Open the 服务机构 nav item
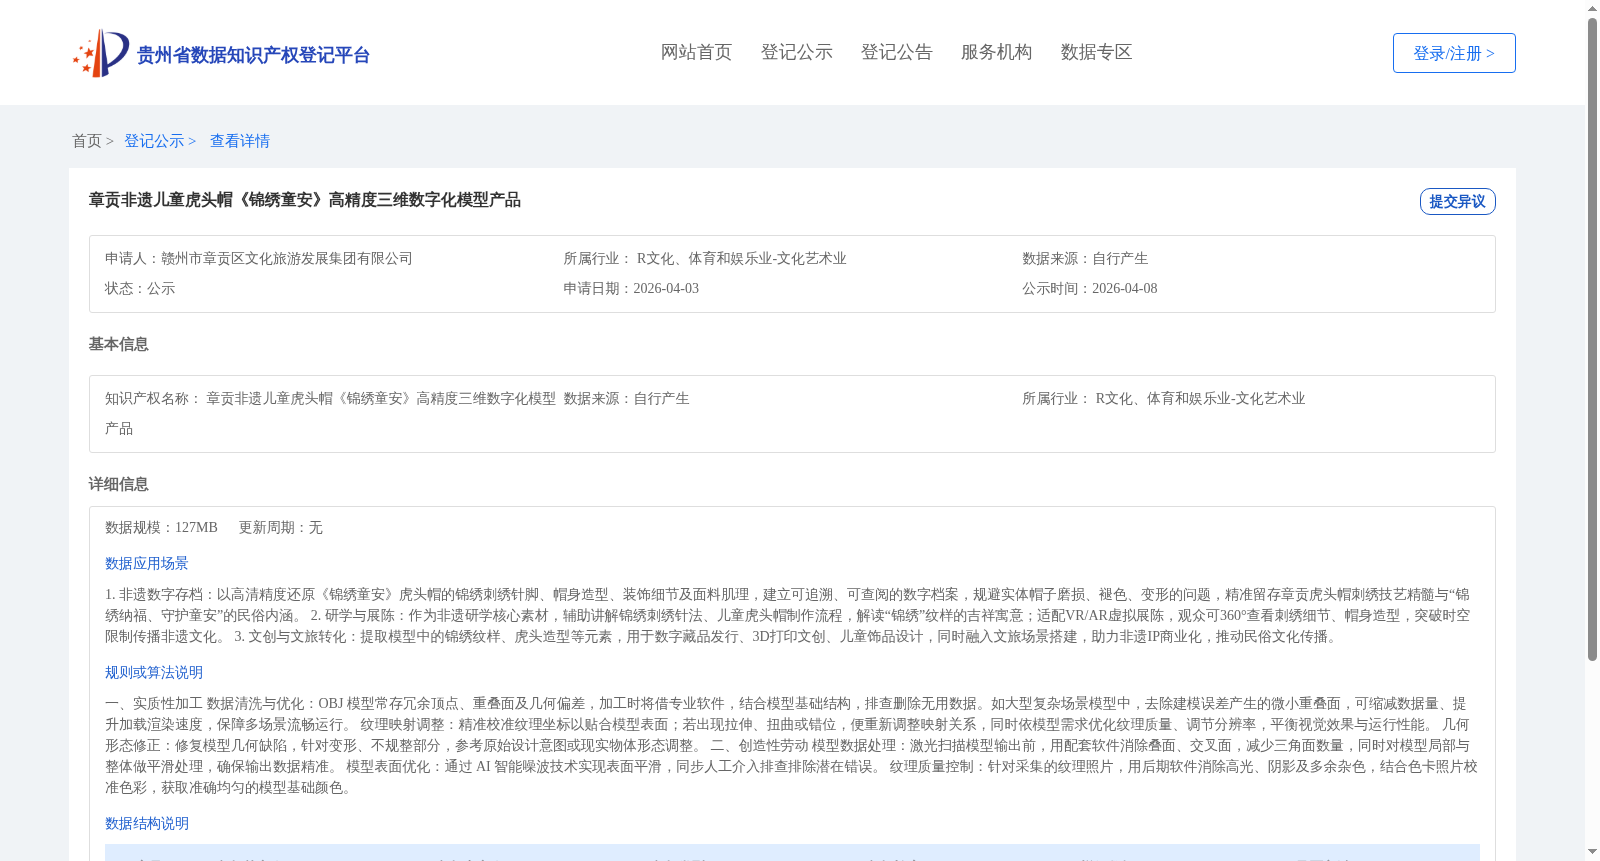 [x=996, y=52]
